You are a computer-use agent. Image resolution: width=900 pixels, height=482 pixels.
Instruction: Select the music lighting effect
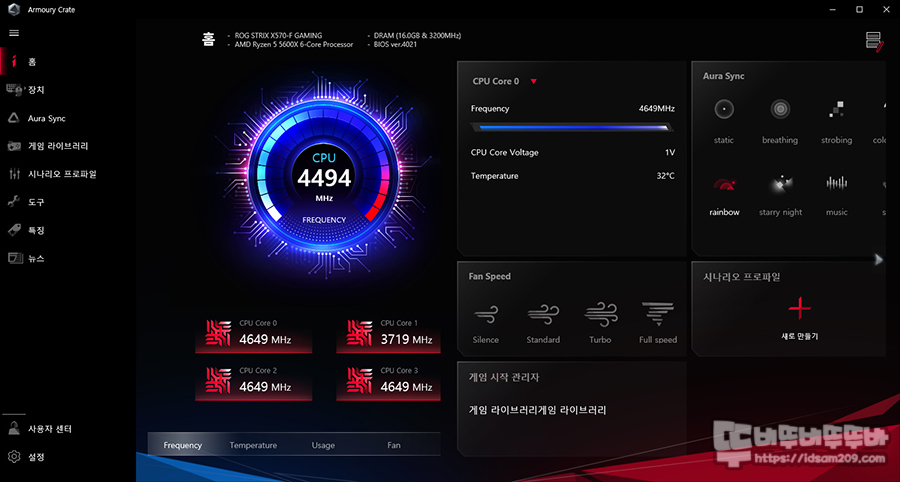[x=836, y=195]
